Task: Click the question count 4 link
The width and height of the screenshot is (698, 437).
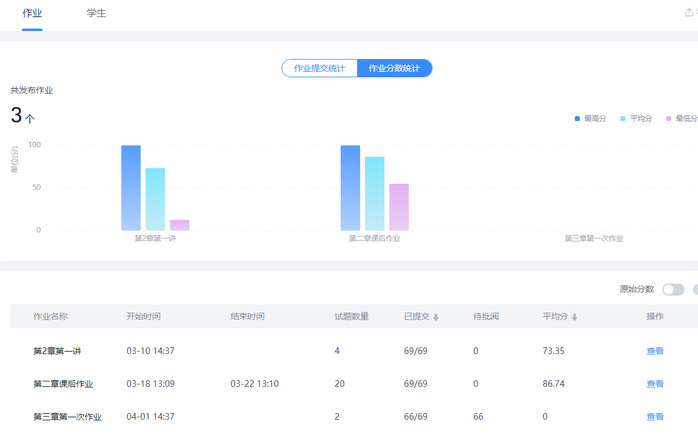Action: click(x=337, y=351)
